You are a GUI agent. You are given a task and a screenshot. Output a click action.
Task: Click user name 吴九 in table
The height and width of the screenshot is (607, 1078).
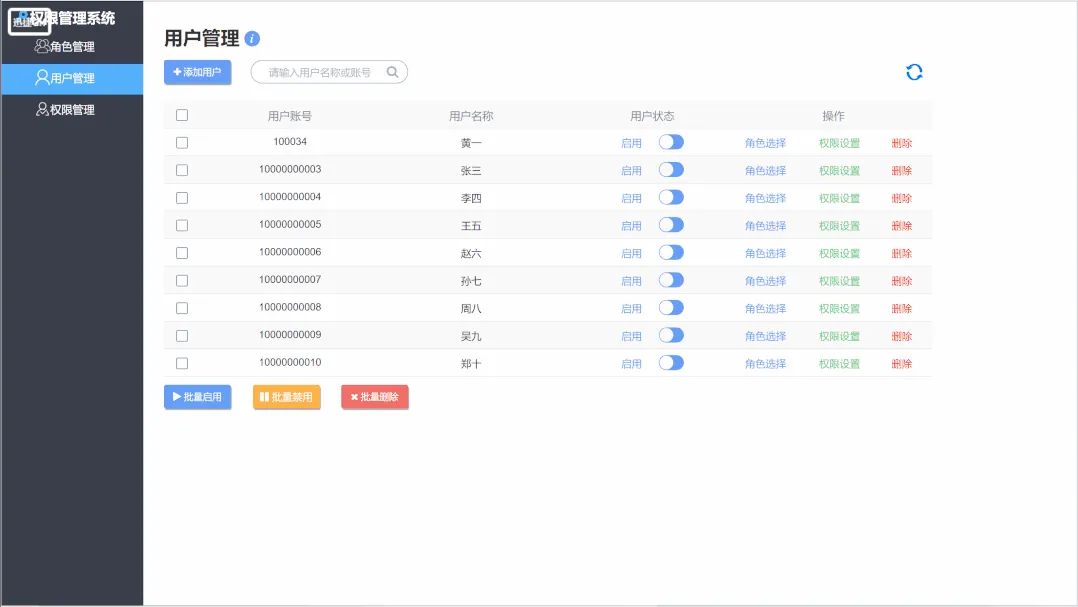coord(471,336)
